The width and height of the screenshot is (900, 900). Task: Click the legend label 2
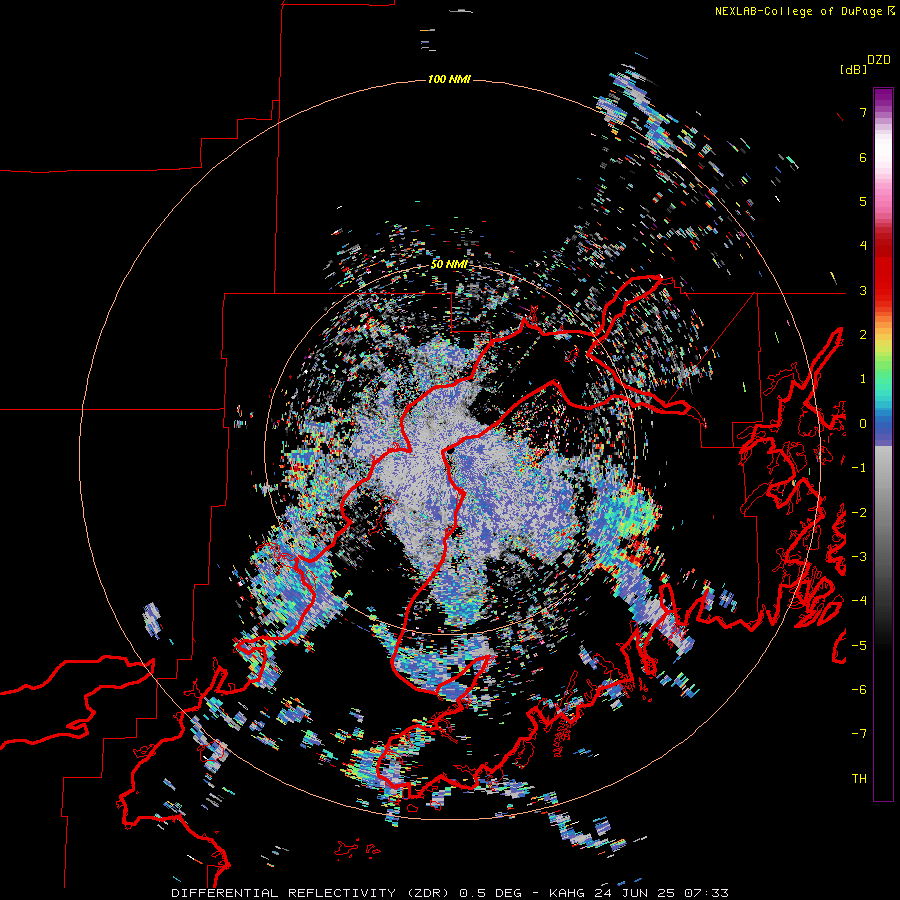coord(863,335)
